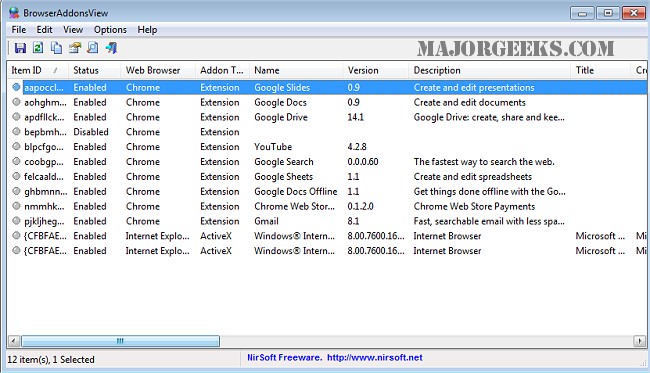Image resolution: width=650 pixels, height=373 pixels.
Task: Select the Google Docs Offline name cell
Action: [x=296, y=191]
